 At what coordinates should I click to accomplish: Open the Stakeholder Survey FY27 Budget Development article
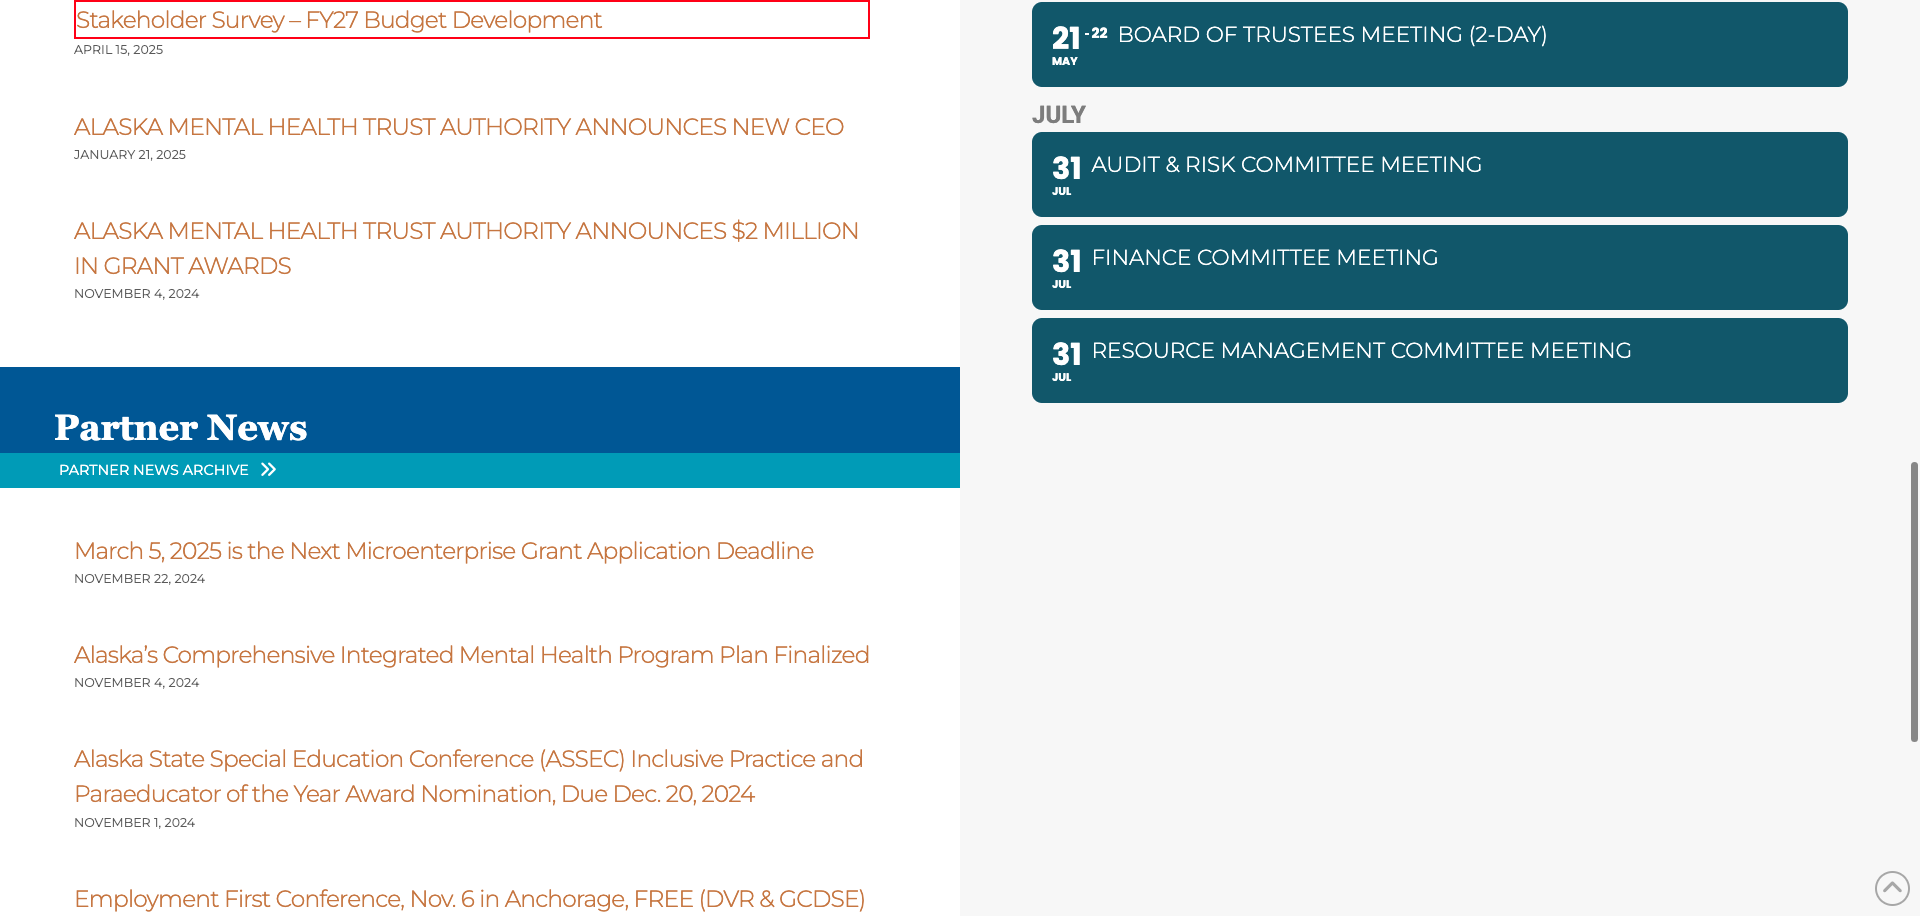(x=339, y=20)
